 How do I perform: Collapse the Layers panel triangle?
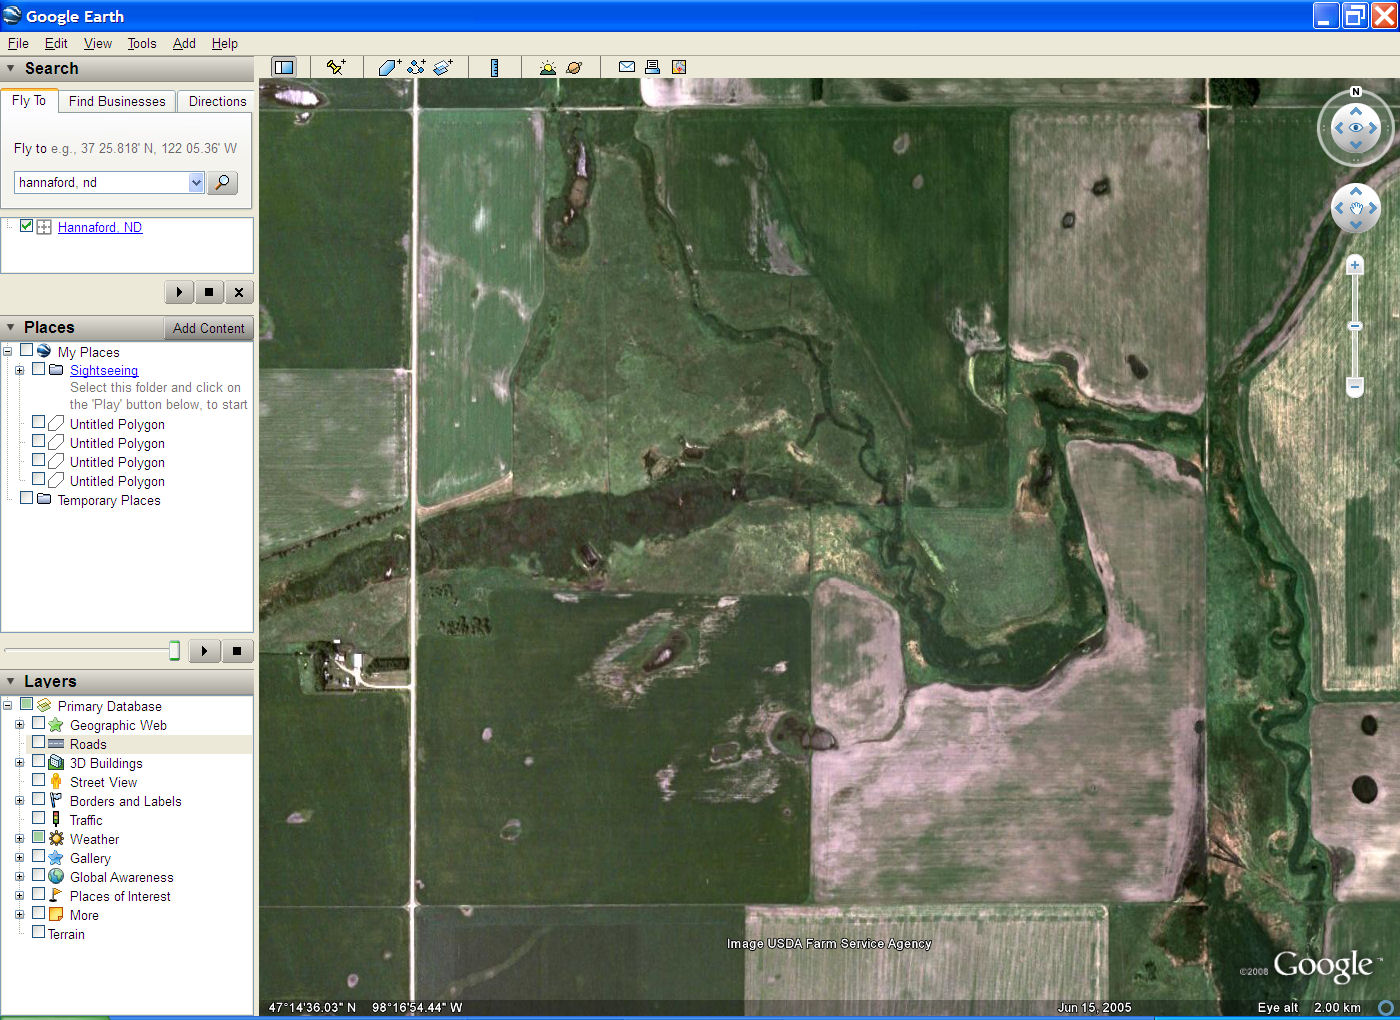click(11, 682)
